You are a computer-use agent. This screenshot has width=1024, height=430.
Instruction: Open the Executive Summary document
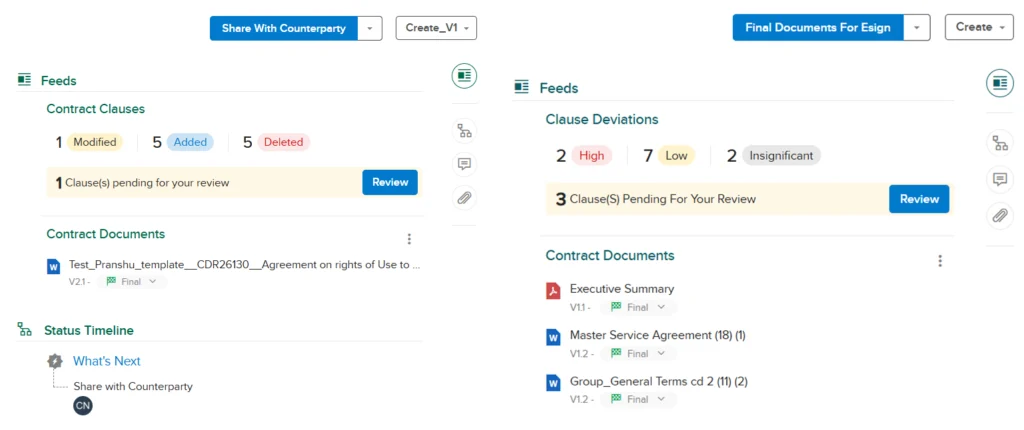pos(622,288)
